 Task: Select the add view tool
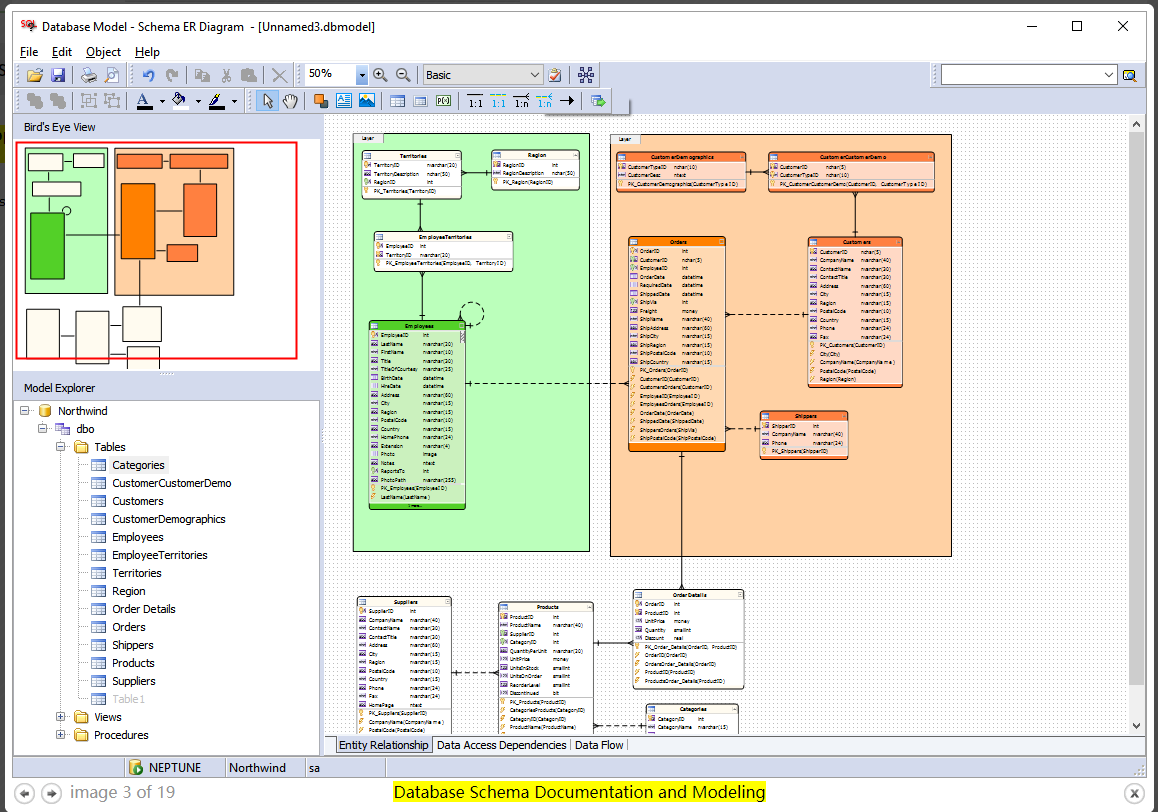click(x=420, y=101)
